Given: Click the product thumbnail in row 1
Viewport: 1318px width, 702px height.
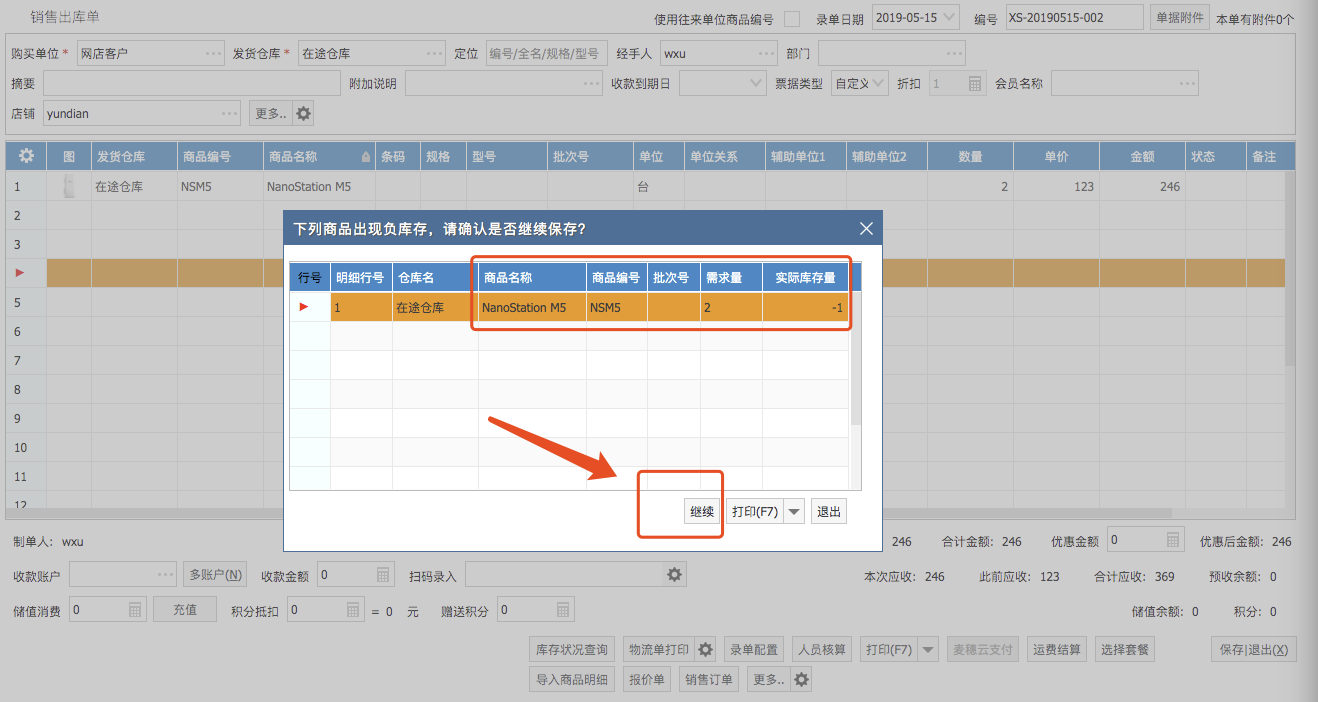Looking at the screenshot, I should (x=69, y=186).
